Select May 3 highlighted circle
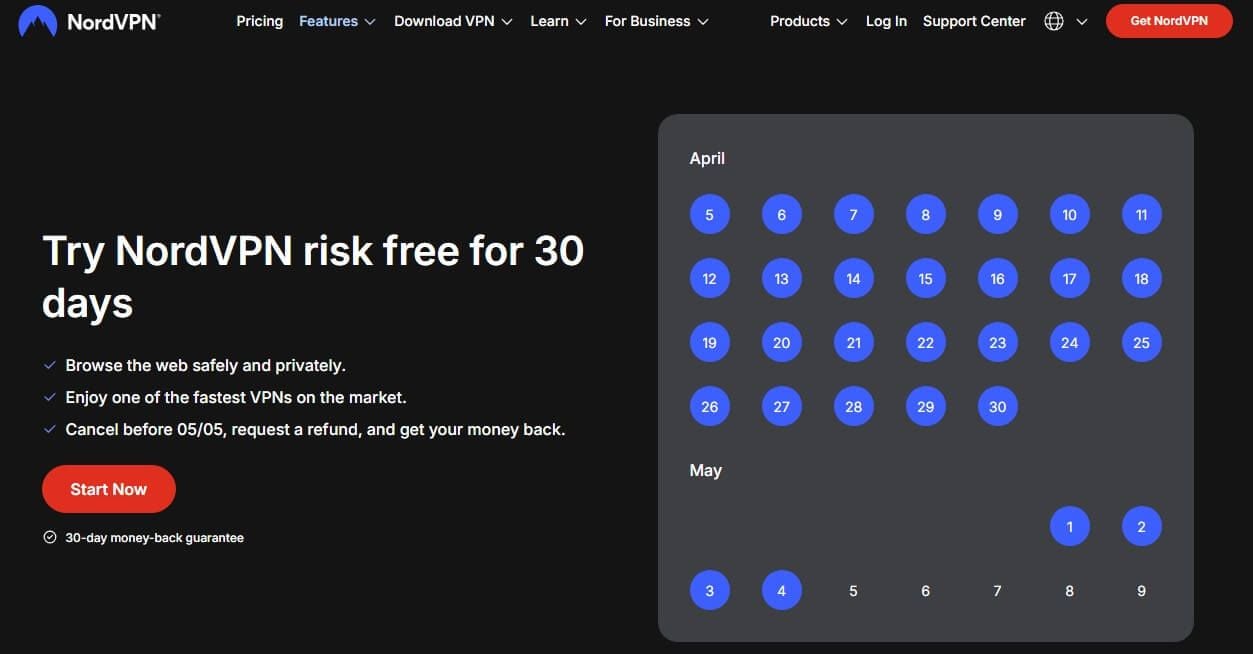1253x654 pixels. click(709, 591)
